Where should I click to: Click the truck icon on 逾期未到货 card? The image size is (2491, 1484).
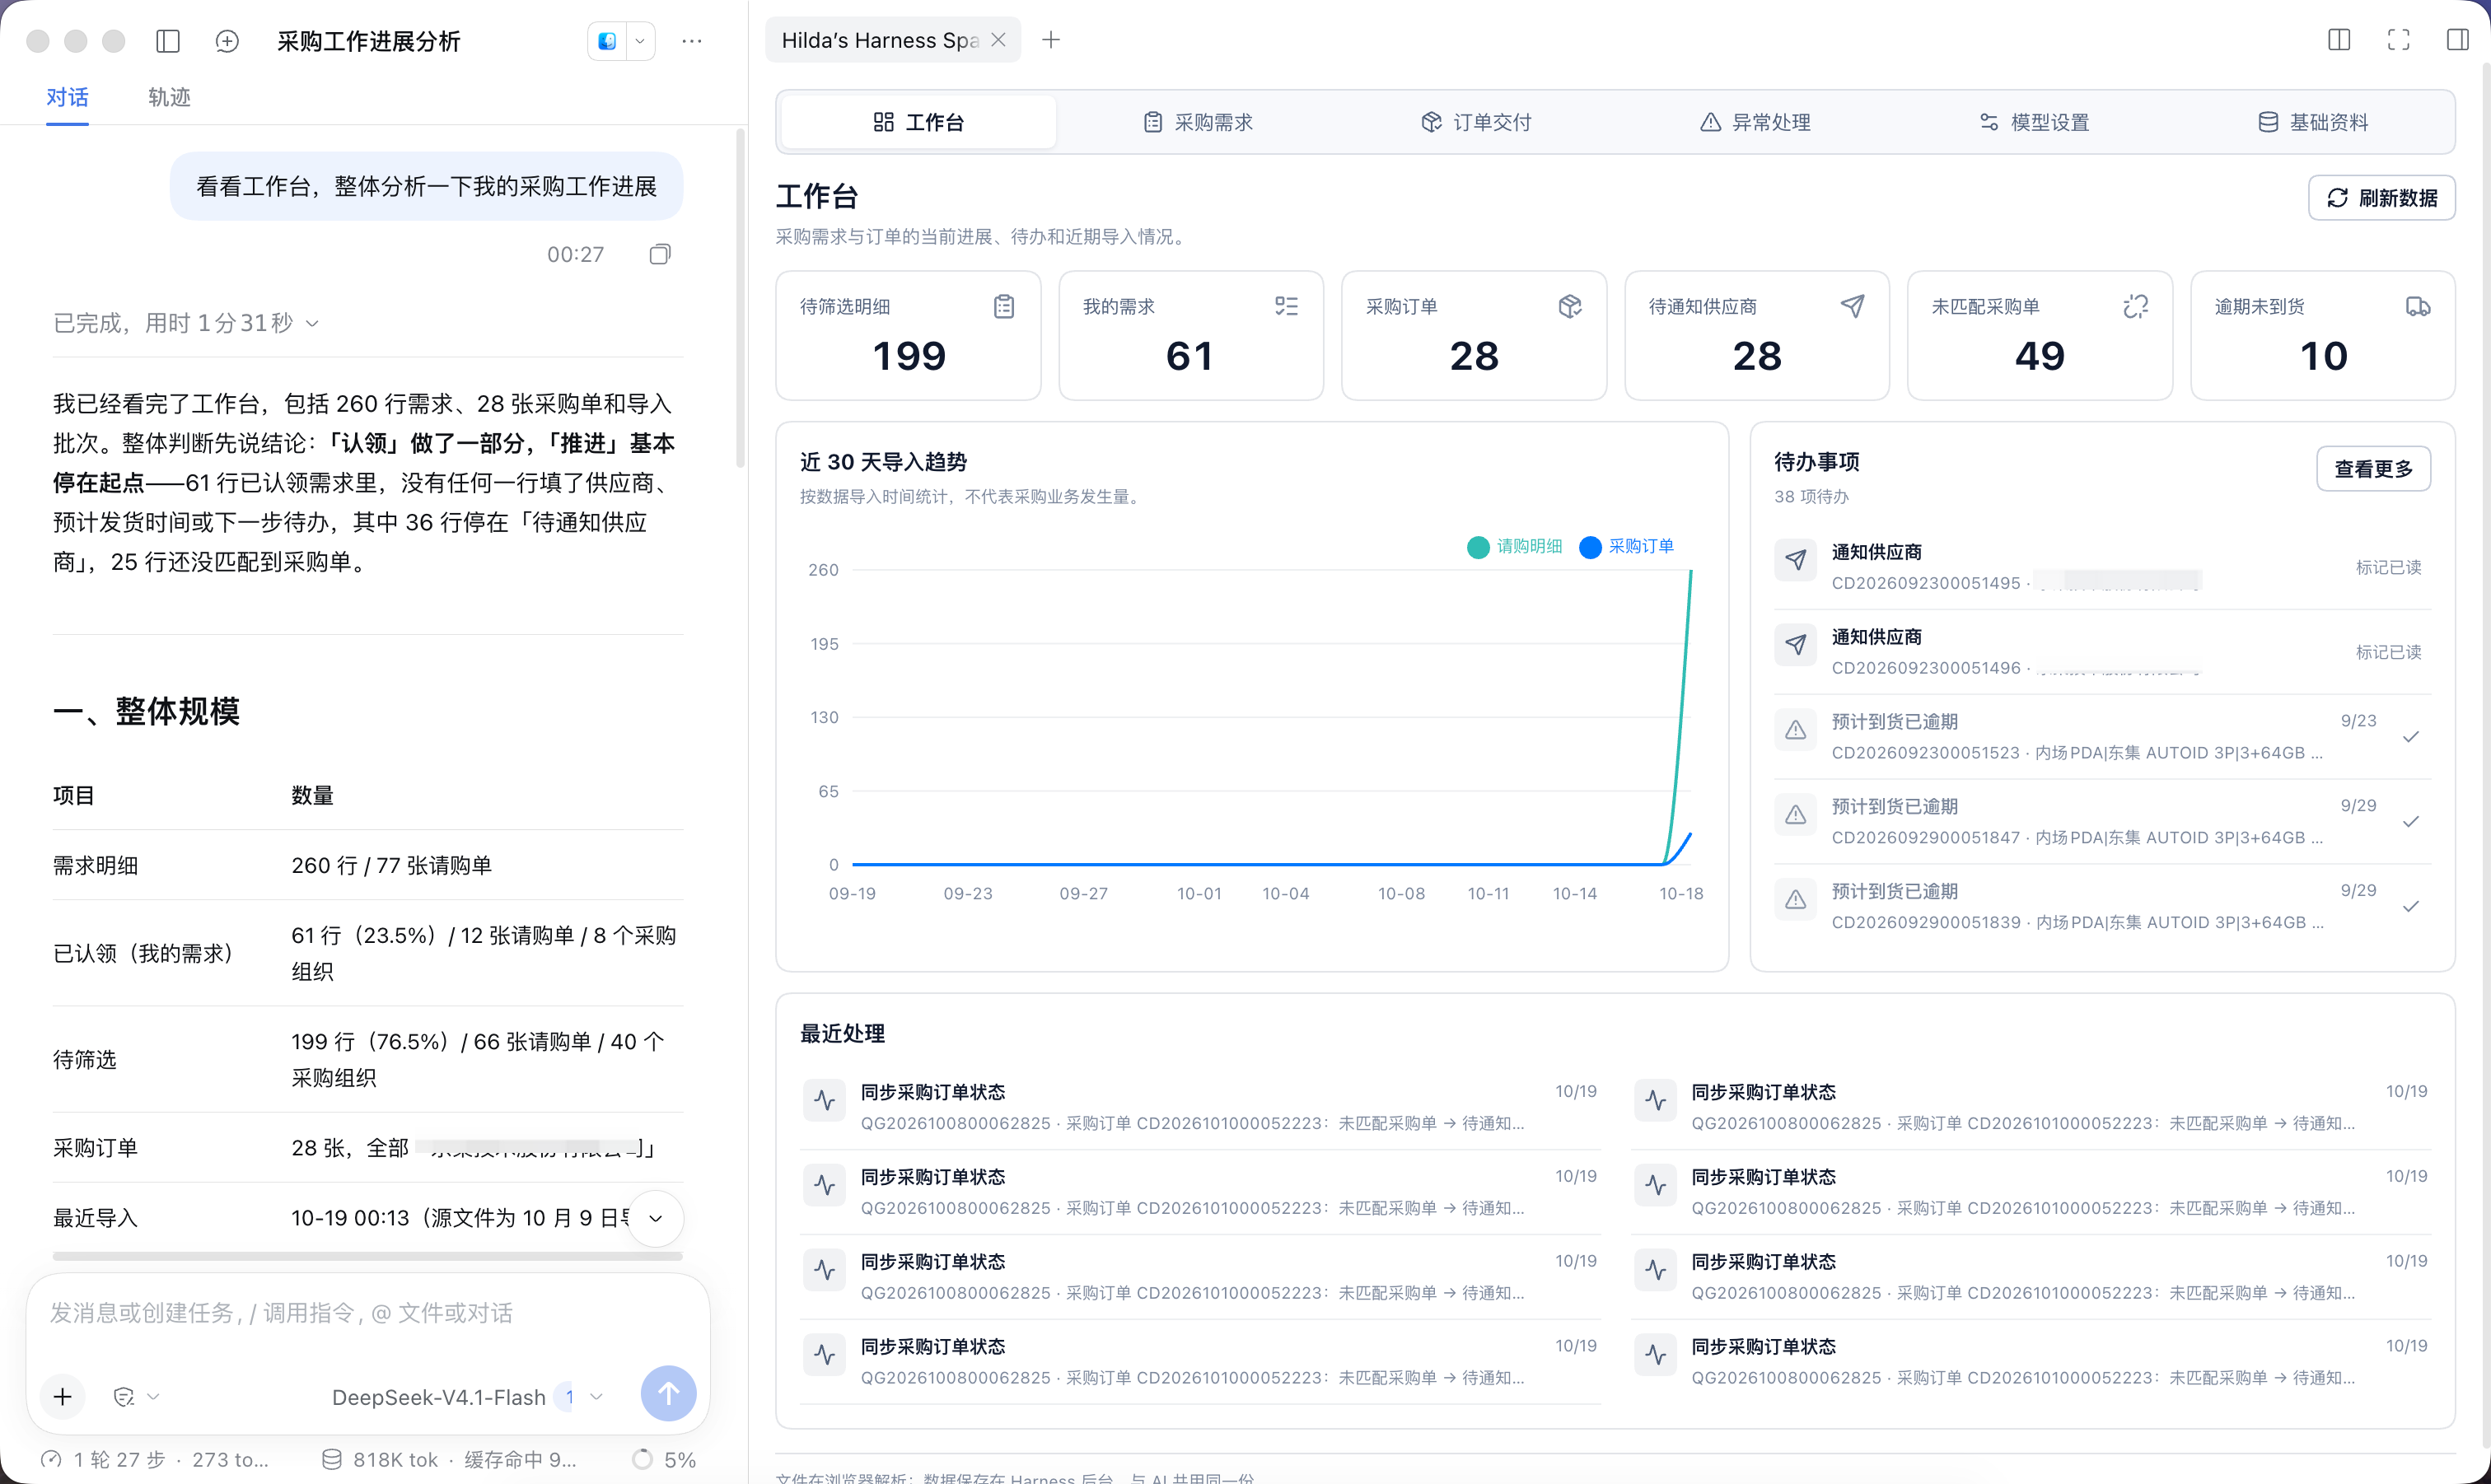pyautogui.click(x=2418, y=306)
